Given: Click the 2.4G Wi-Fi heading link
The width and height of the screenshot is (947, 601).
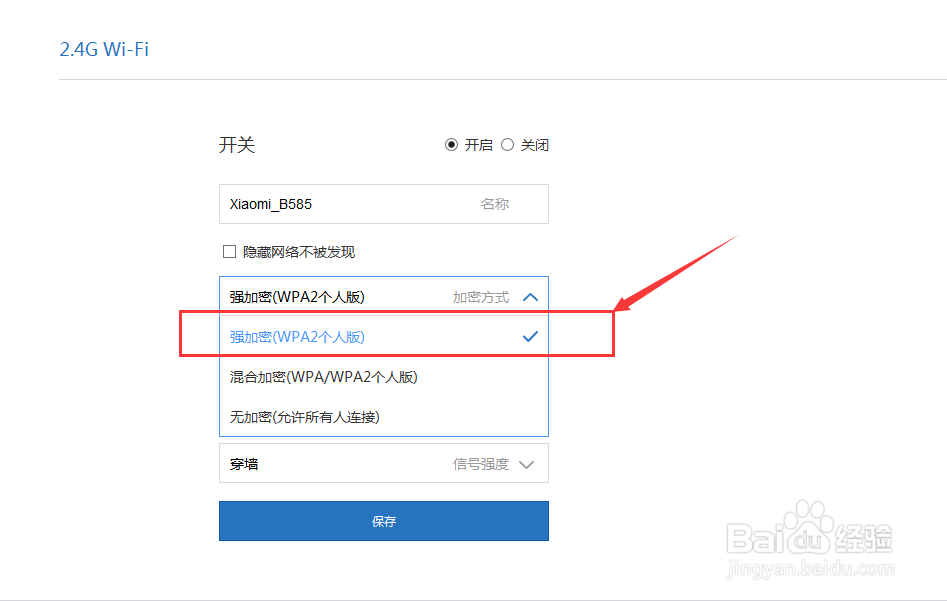Looking at the screenshot, I should pyautogui.click(x=104, y=48).
